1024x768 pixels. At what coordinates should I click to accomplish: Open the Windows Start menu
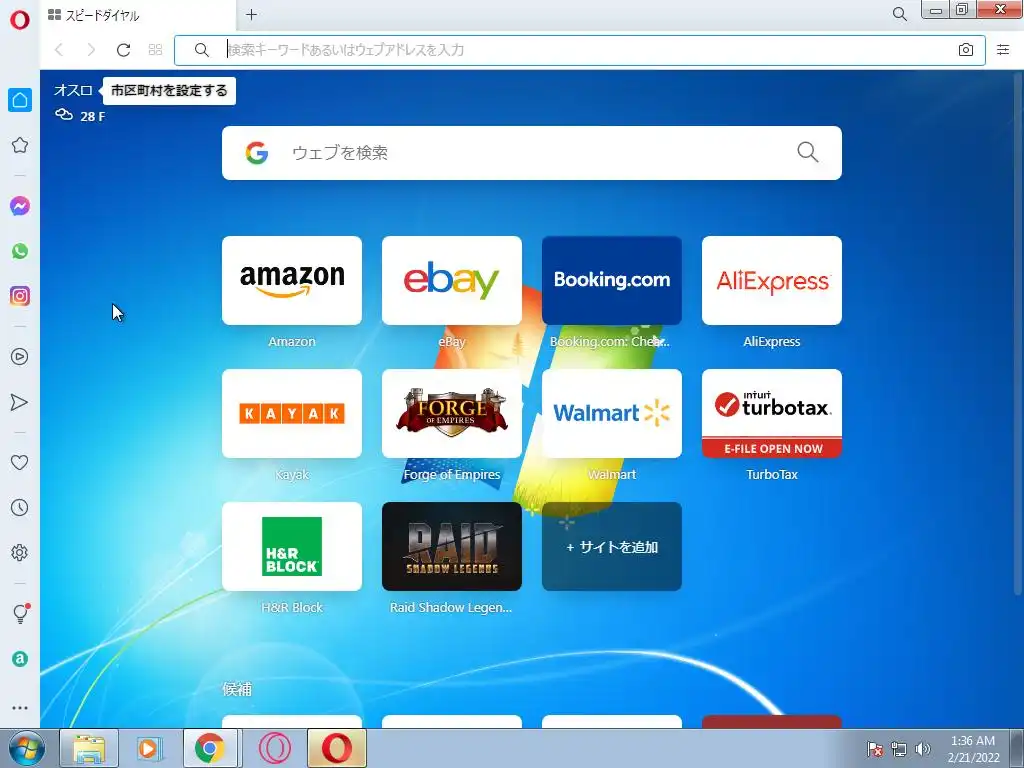point(26,748)
